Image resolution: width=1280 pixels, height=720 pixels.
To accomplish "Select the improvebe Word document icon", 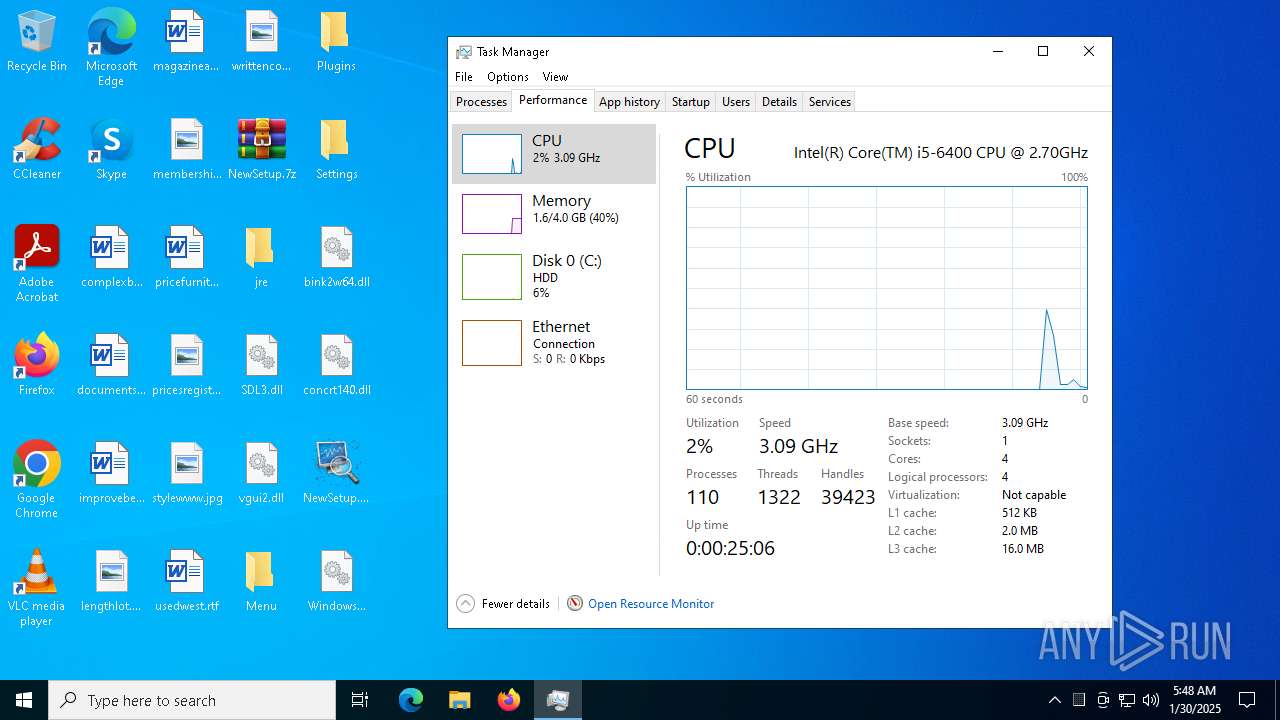I will 111,474.
